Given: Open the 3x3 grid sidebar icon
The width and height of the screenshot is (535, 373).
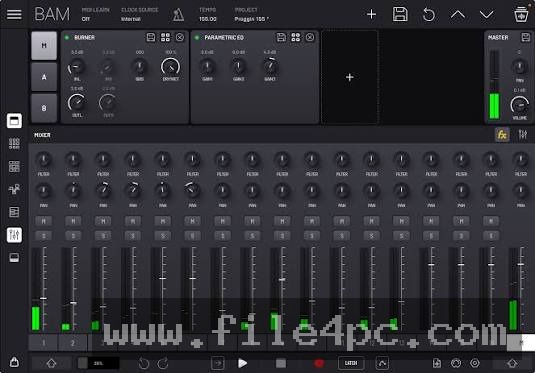Looking at the screenshot, I should coord(14,167).
